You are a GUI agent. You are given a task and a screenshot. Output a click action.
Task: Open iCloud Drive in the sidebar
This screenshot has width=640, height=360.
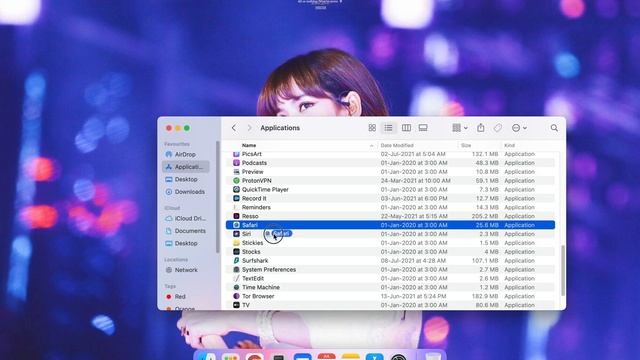click(x=186, y=218)
